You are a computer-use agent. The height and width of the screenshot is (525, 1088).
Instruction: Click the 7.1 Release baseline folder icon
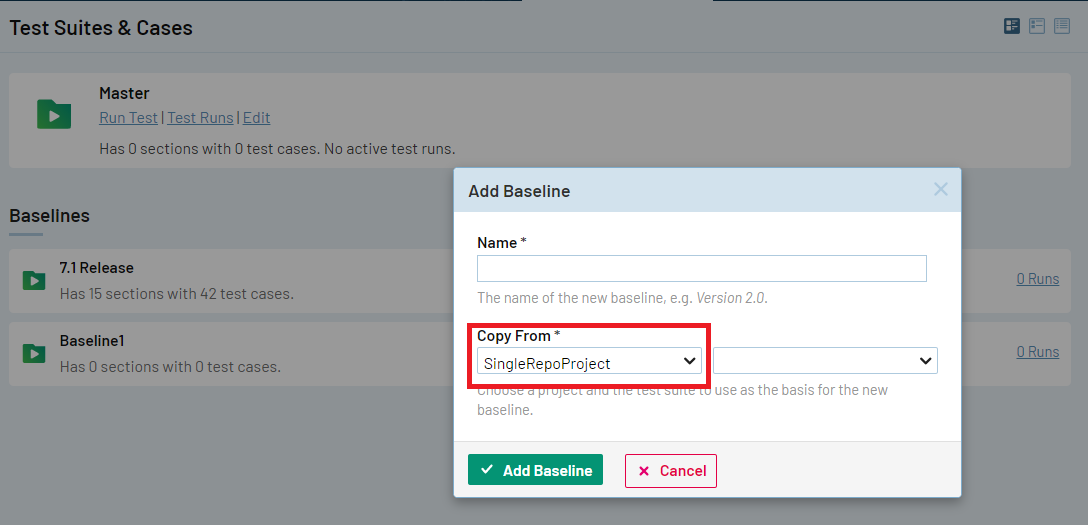point(34,281)
